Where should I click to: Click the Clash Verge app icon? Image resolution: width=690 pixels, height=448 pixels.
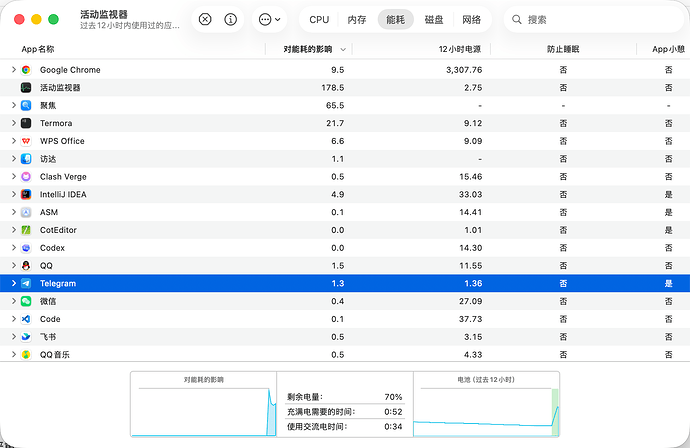(x=26, y=176)
